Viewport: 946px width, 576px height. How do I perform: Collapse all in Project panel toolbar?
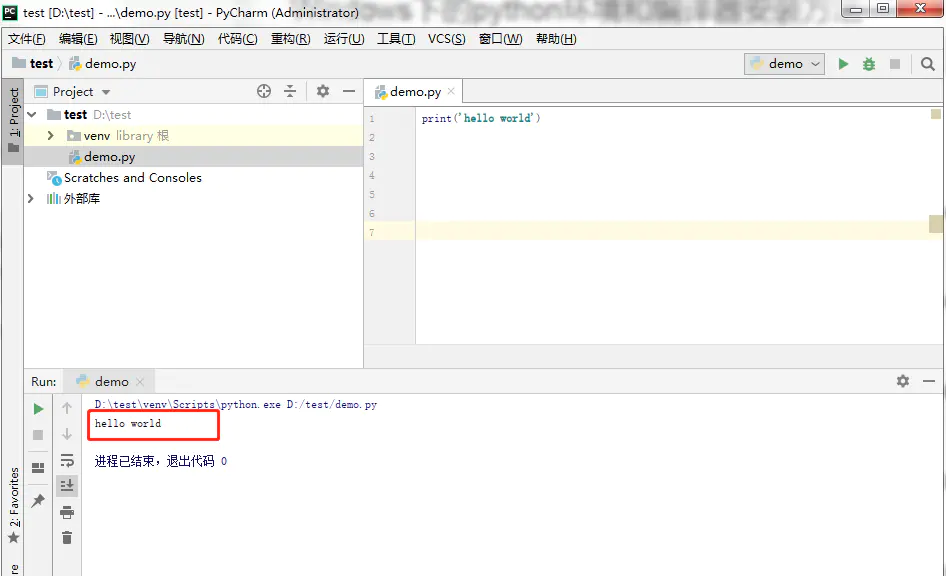click(290, 91)
